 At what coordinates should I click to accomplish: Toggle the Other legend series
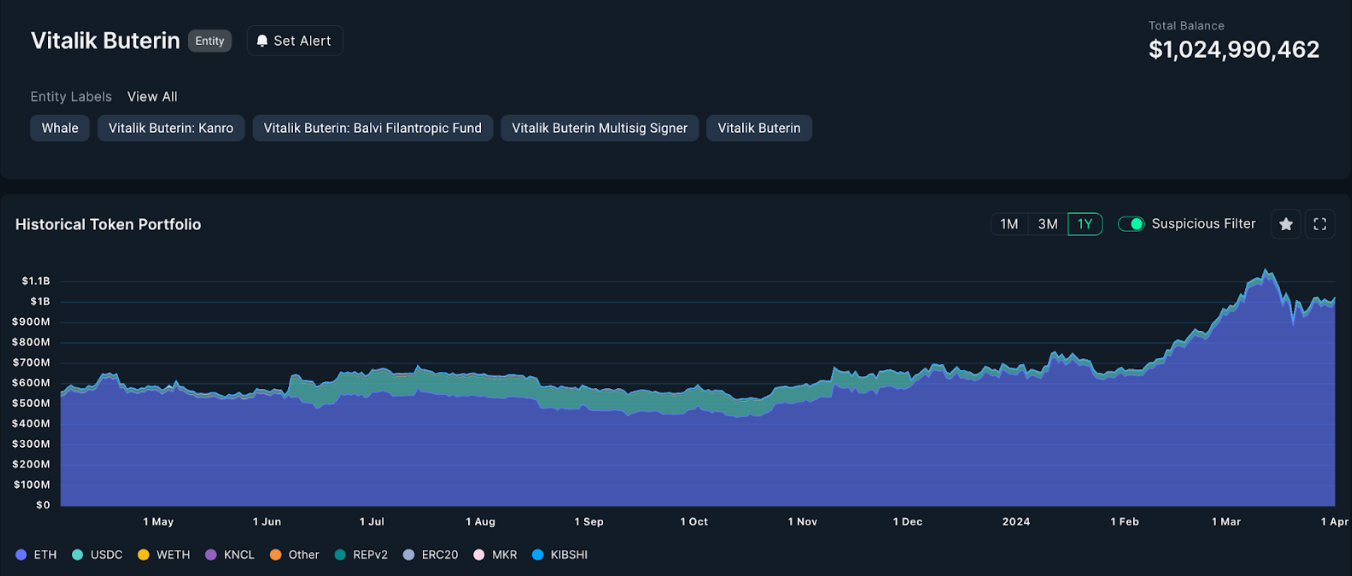pos(295,555)
